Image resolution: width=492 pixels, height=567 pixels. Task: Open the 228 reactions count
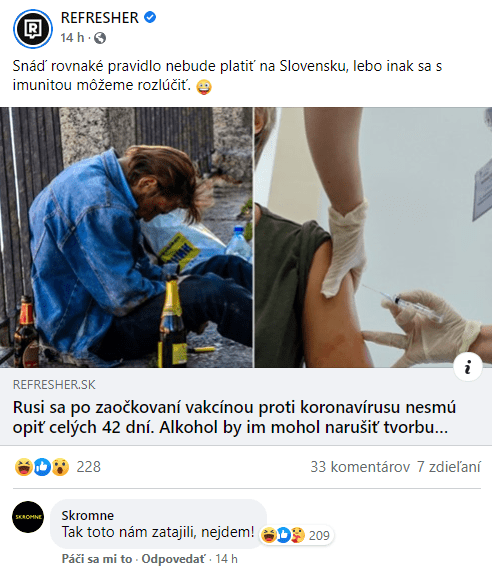tap(89, 467)
